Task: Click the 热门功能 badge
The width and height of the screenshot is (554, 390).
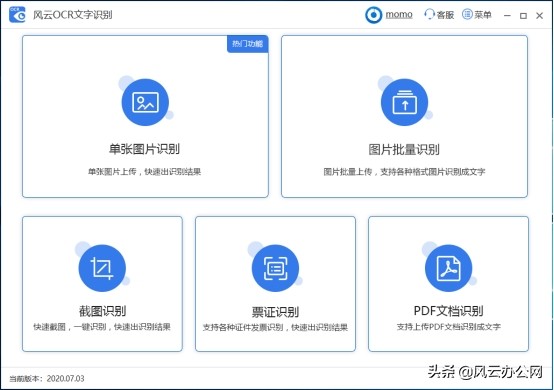Action: [247, 44]
